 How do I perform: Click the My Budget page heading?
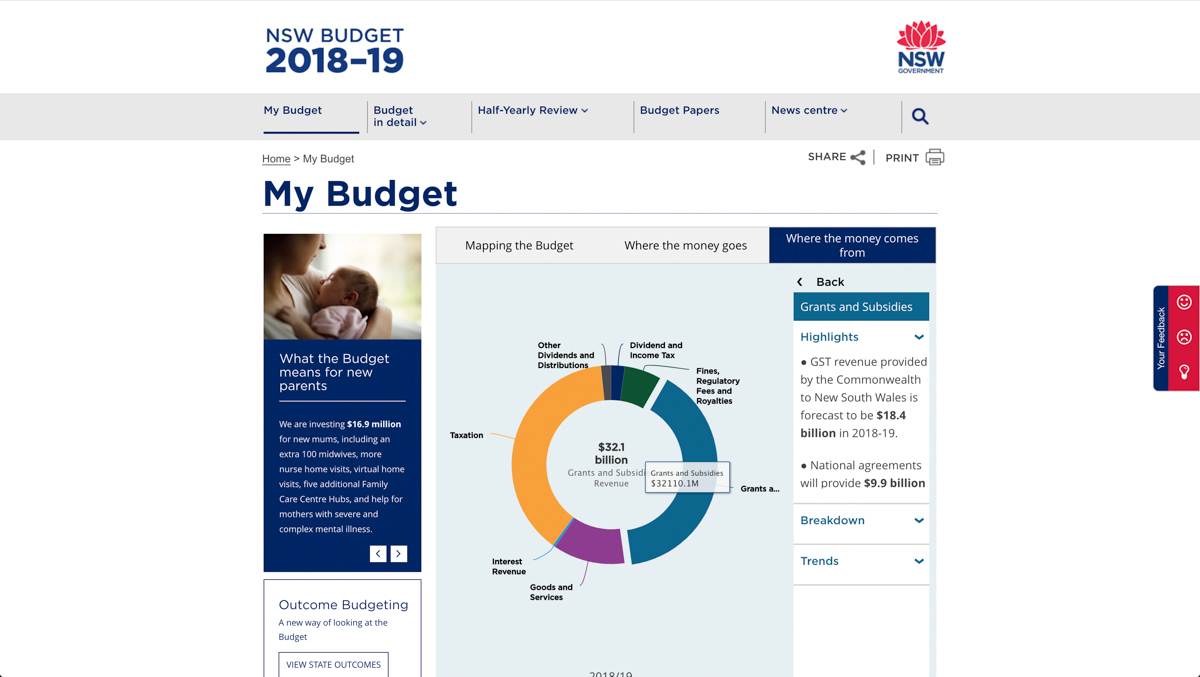point(360,193)
